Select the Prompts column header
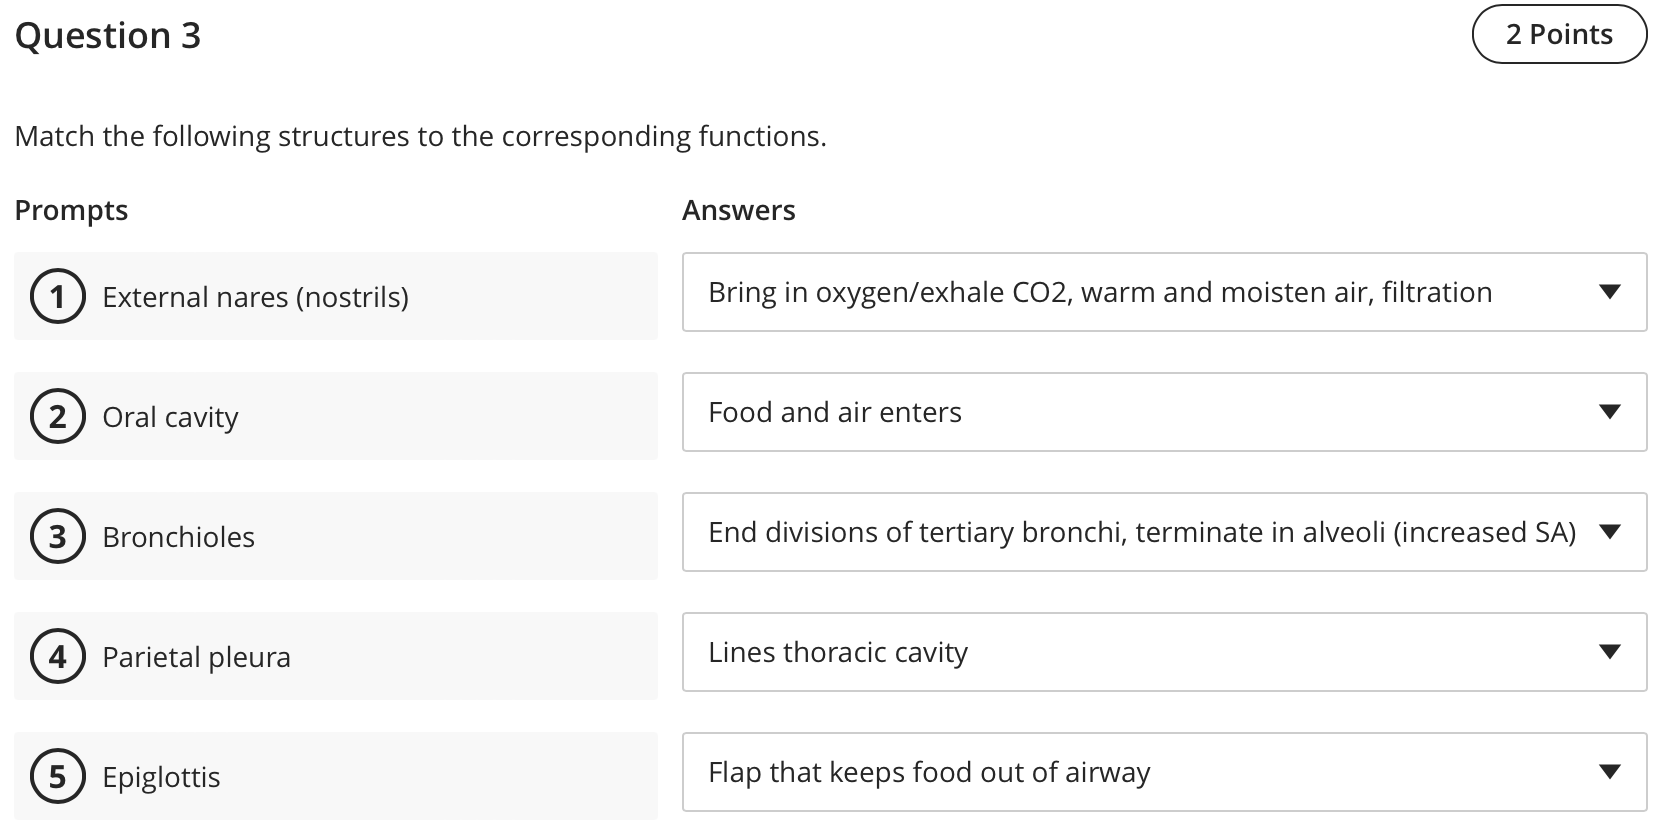1666x826 pixels. pos(71,210)
